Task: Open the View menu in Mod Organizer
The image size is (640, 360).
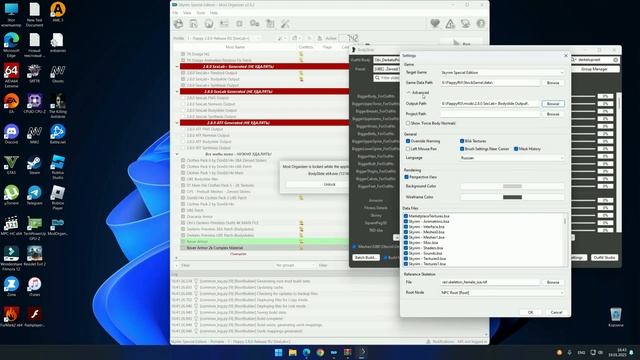Action: tap(187, 13)
